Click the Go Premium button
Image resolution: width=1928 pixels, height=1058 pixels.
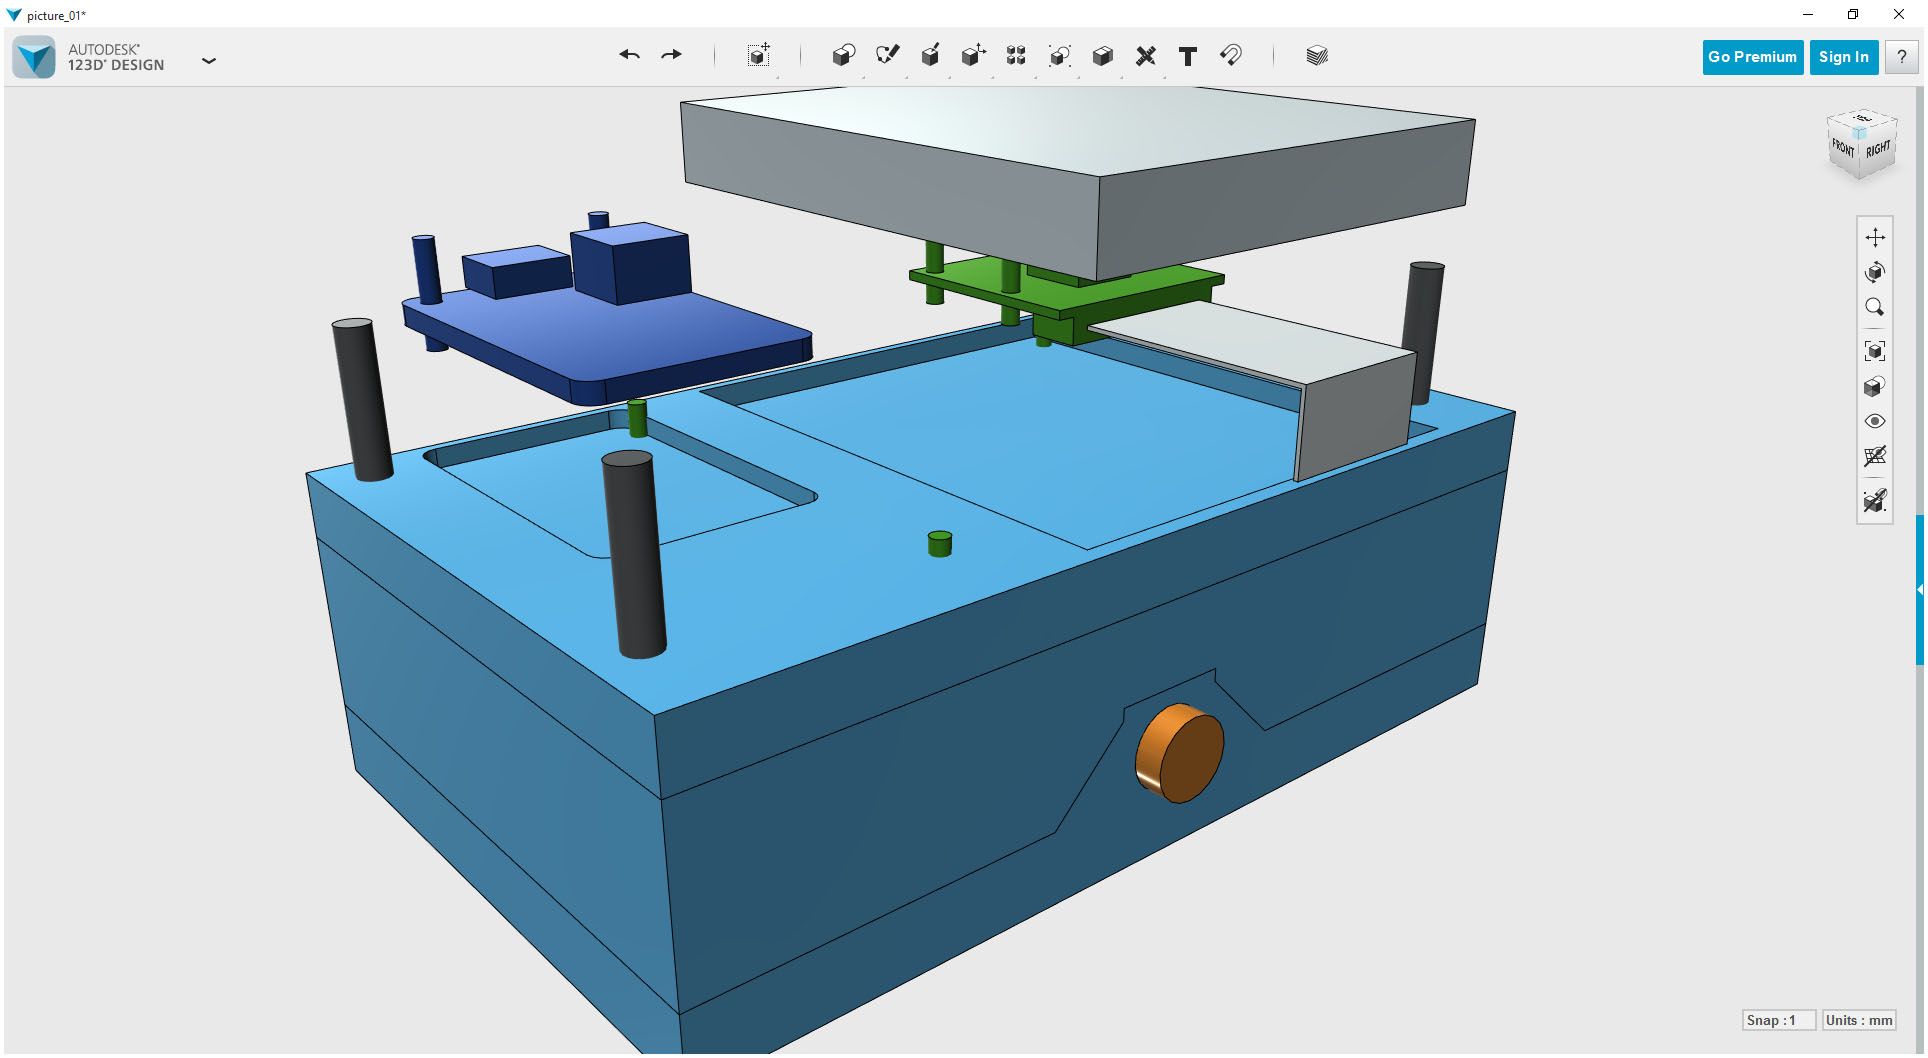click(x=1752, y=57)
